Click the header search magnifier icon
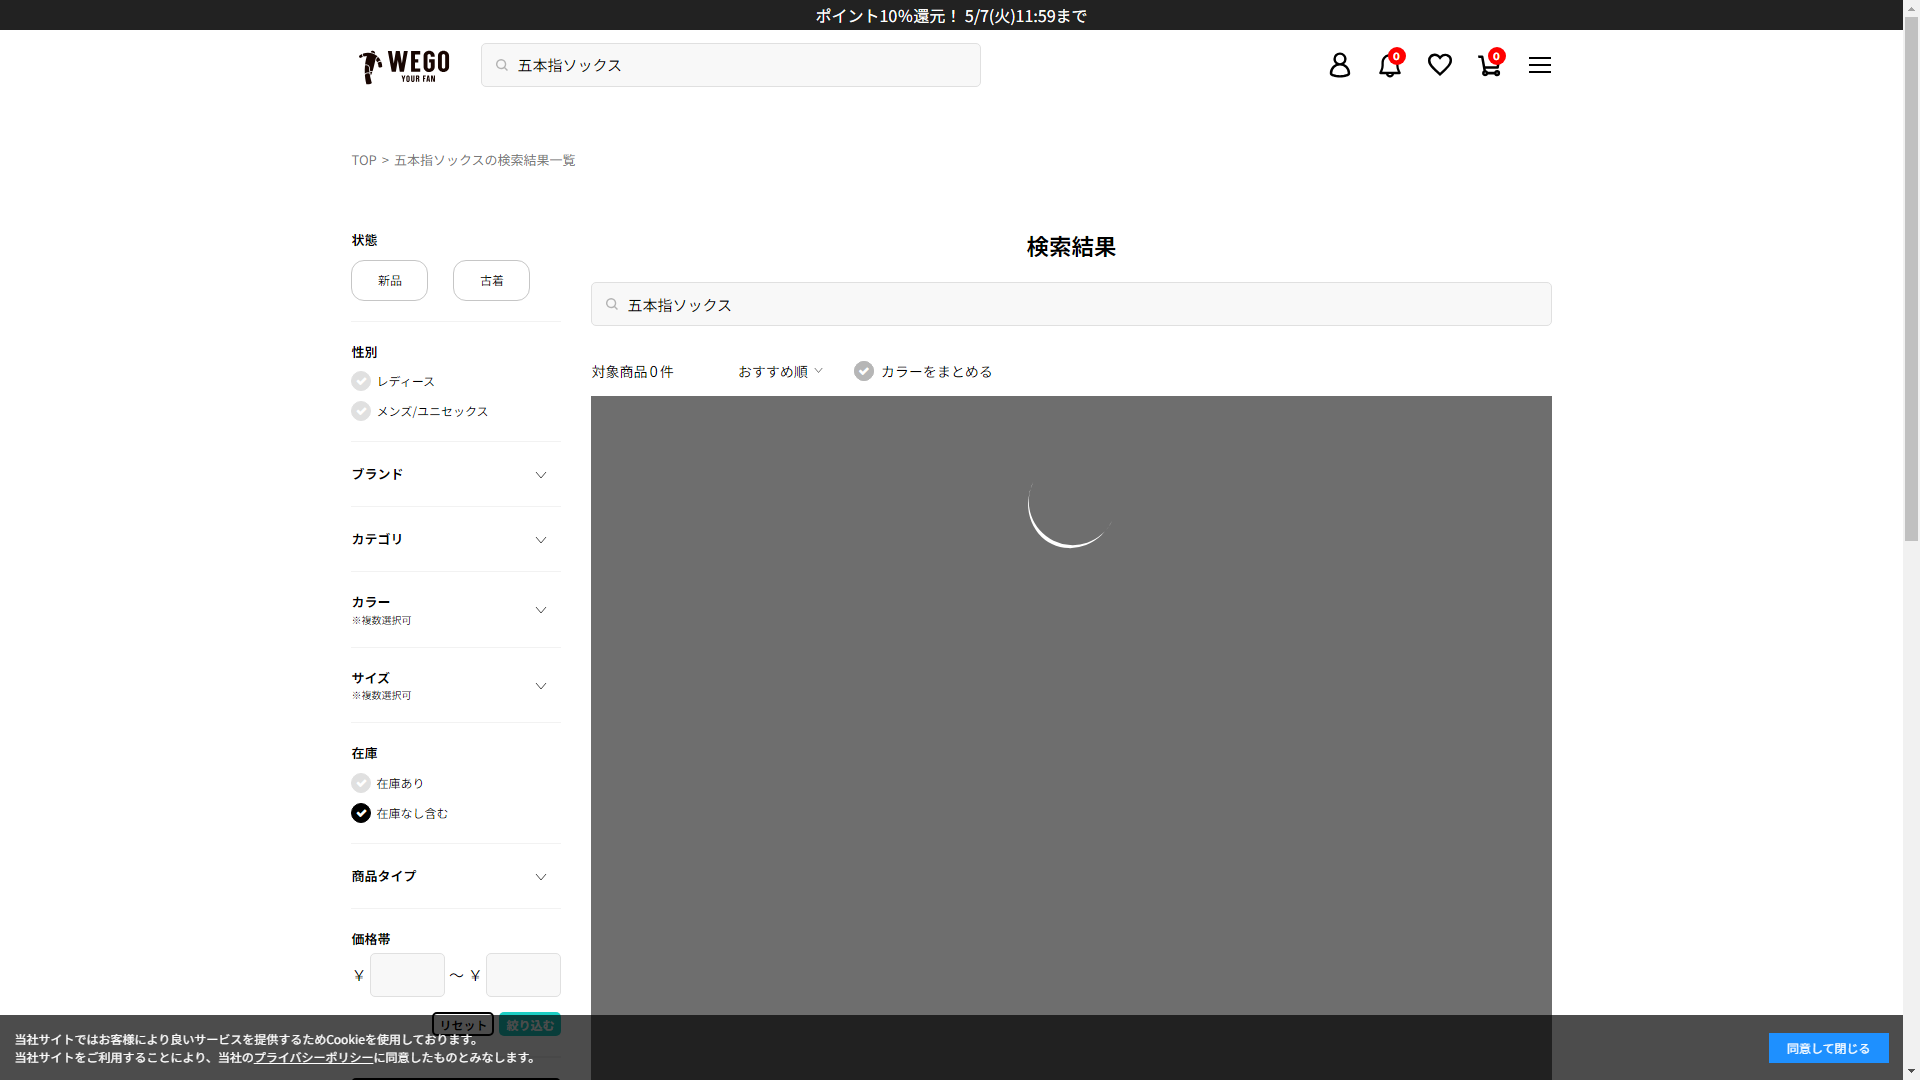This screenshot has width=1920, height=1080. 502,65
